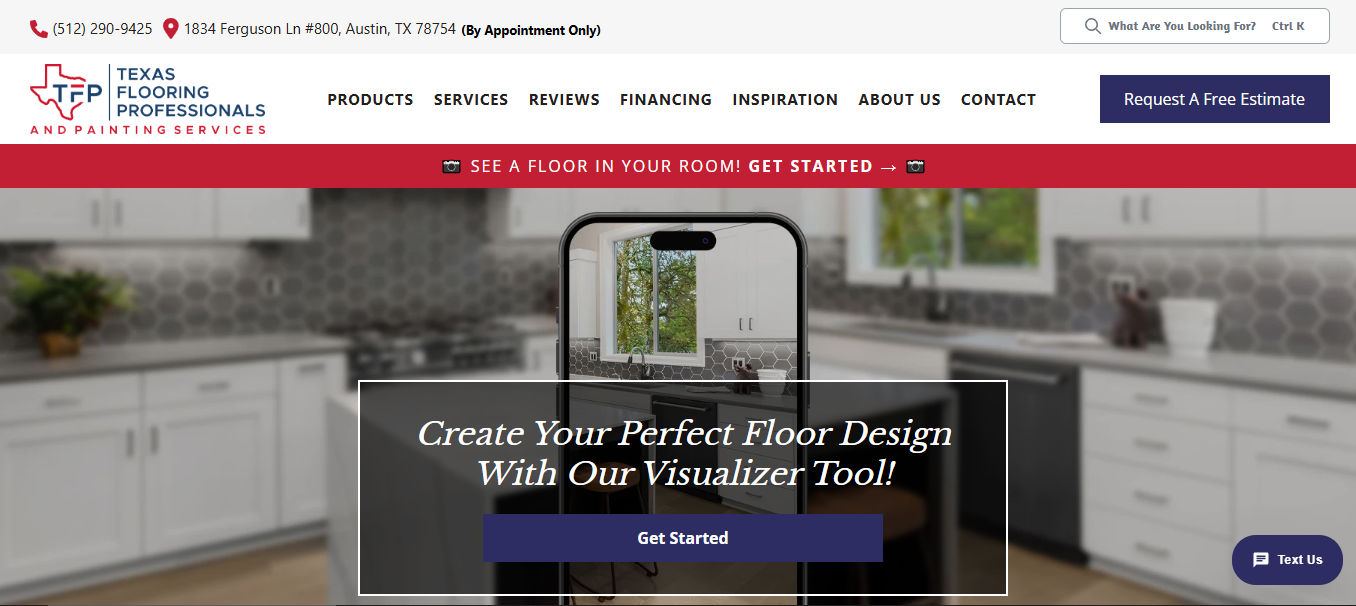Viewport: 1356px width, 606px height.
Task: Go to the Contact page
Action: [x=998, y=99]
